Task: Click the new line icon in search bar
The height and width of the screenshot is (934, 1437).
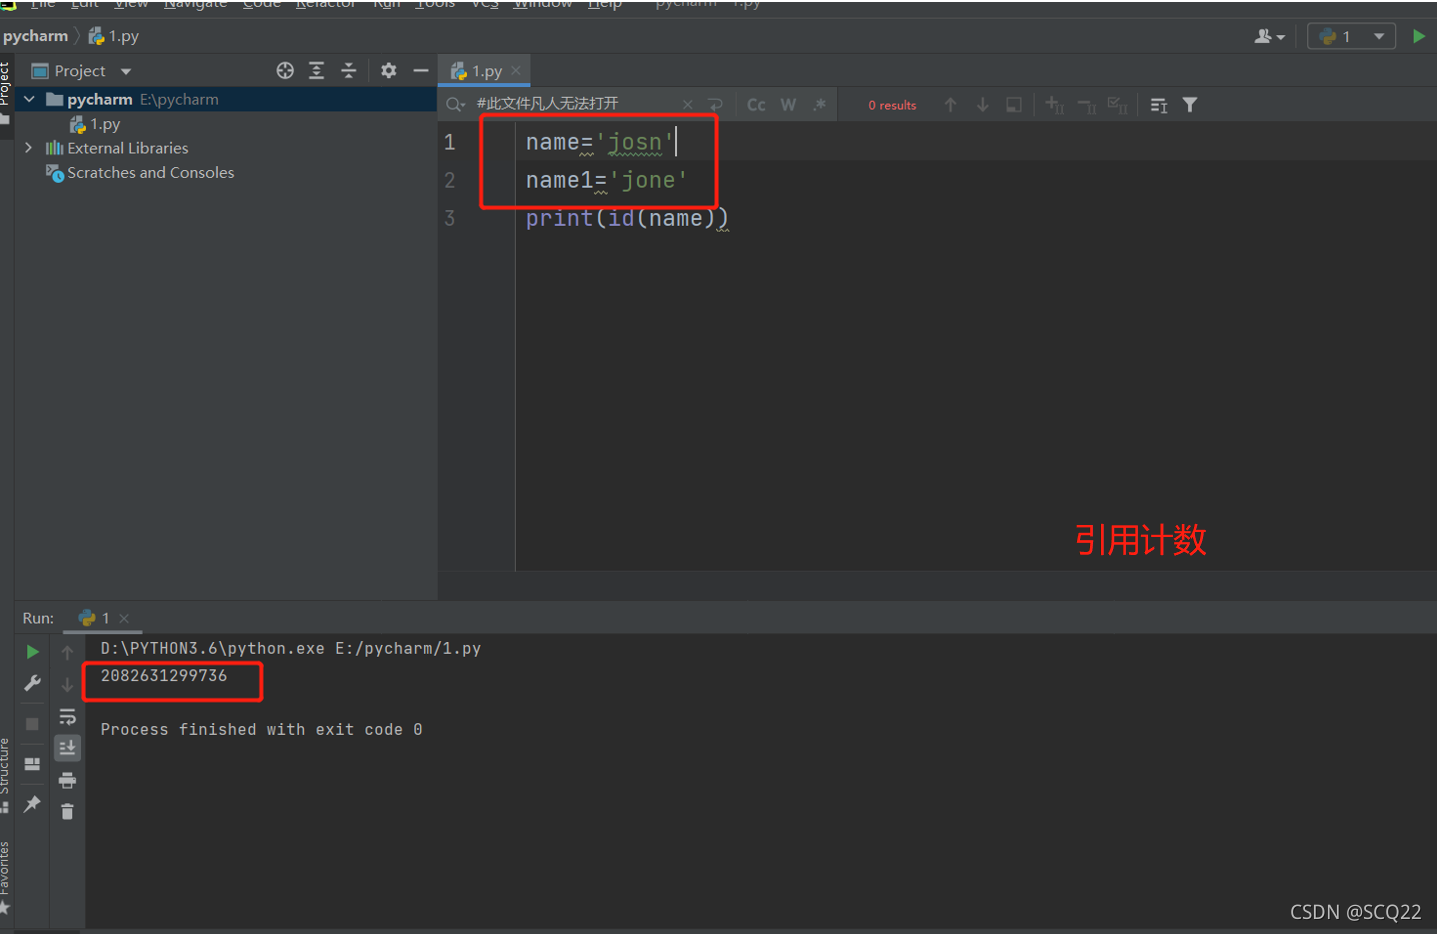Action: 715,105
